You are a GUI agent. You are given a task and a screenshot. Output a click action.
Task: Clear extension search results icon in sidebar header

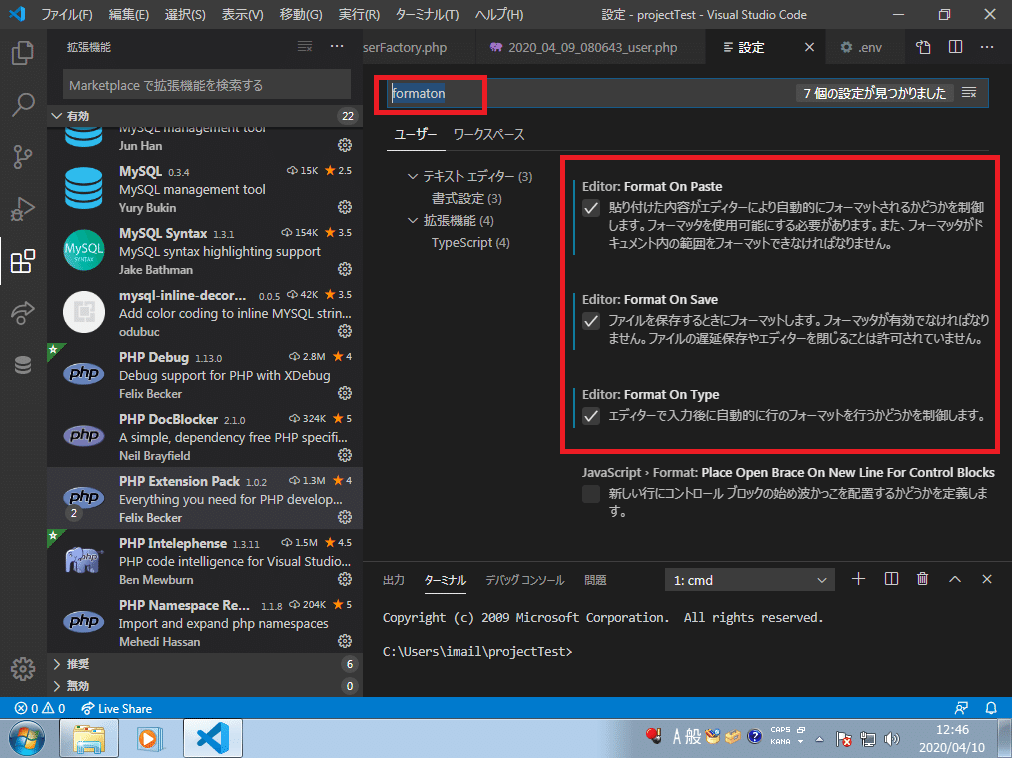(x=305, y=46)
